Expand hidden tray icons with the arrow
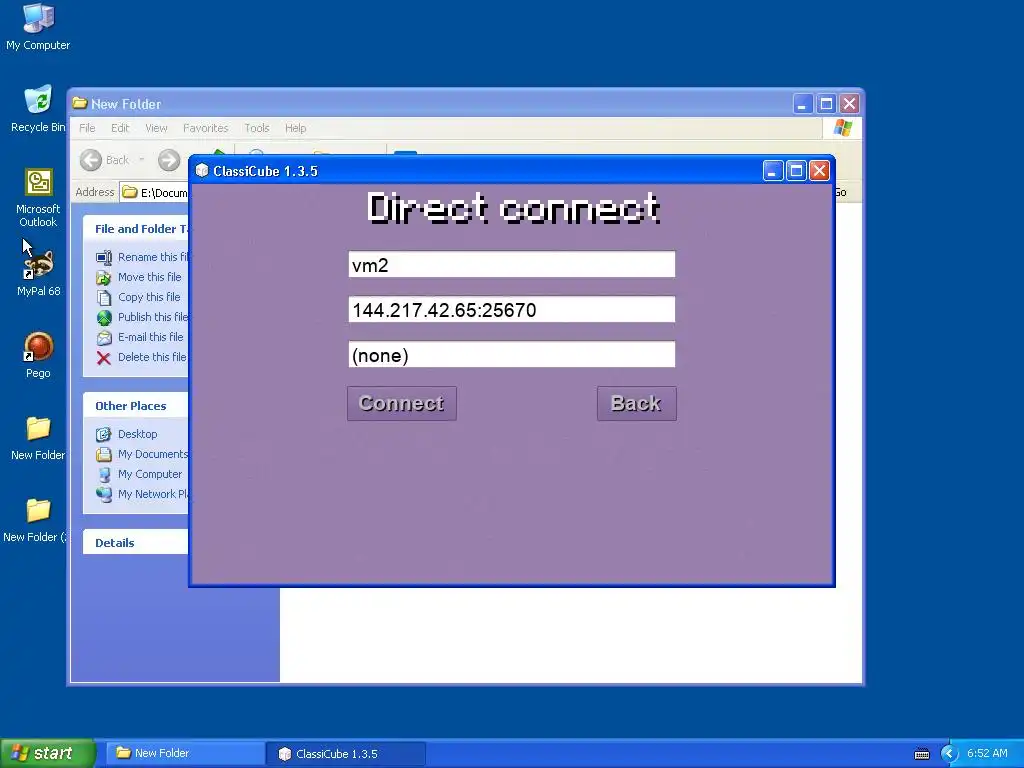Image resolution: width=1024 pixels, height=768 pixels. click(949, 754)
